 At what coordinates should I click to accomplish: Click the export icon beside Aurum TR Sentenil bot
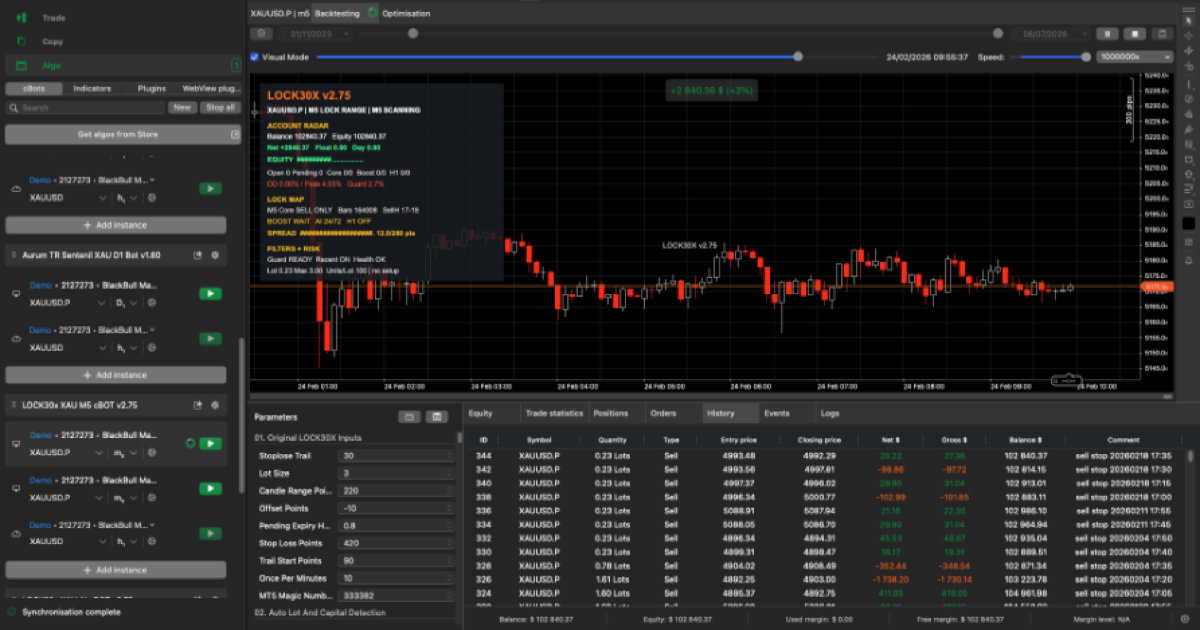point(198,255)
